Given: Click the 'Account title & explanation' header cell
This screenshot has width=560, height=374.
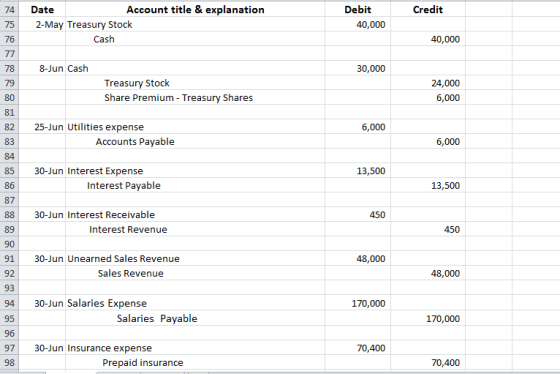Looking at the screenshot, I should [x=195, y=9].
